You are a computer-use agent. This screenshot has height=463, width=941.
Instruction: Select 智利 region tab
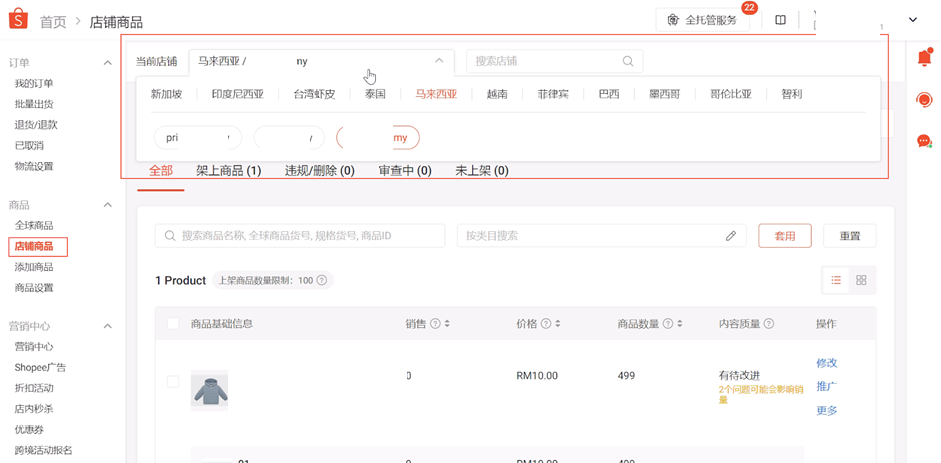point(792,94)
